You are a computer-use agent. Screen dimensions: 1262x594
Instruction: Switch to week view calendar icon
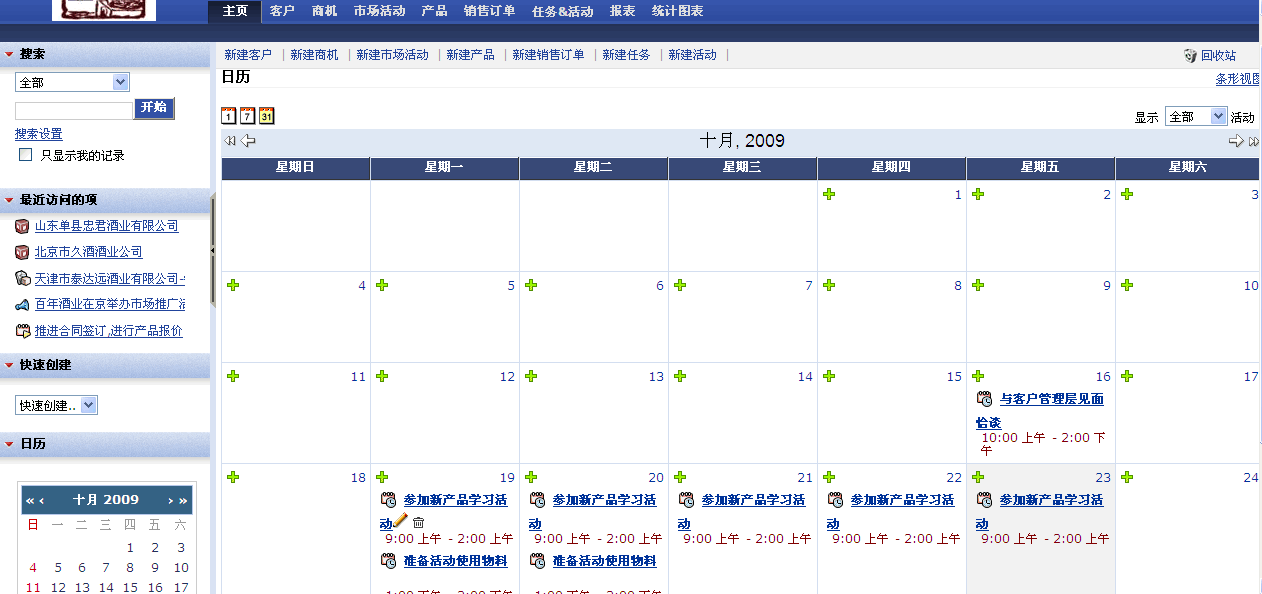tap(247, 116)
